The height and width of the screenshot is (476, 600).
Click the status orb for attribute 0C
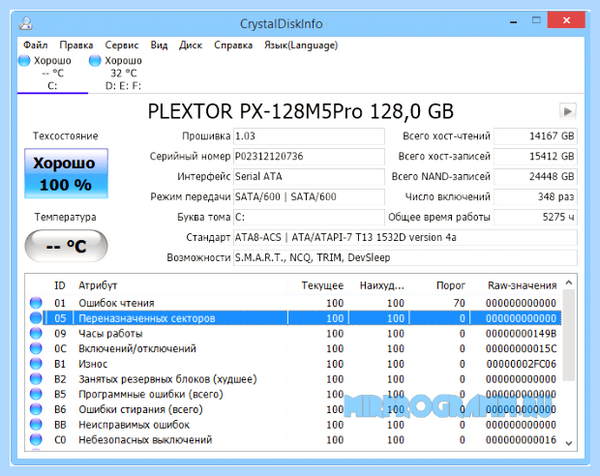[x=36, y=348]
